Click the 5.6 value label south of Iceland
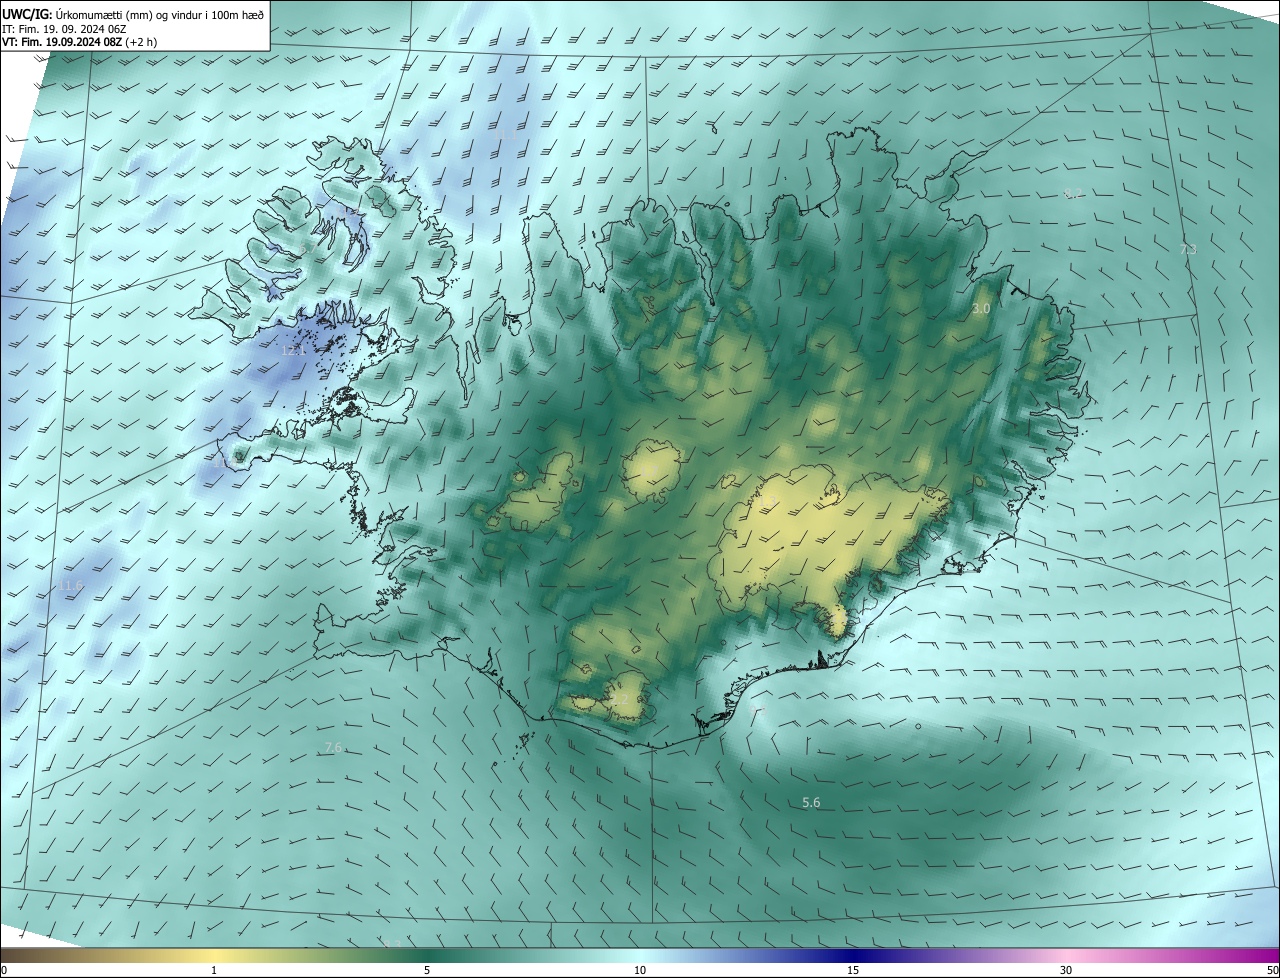The height and width of the screenshot is (978, 1280). 811,803
